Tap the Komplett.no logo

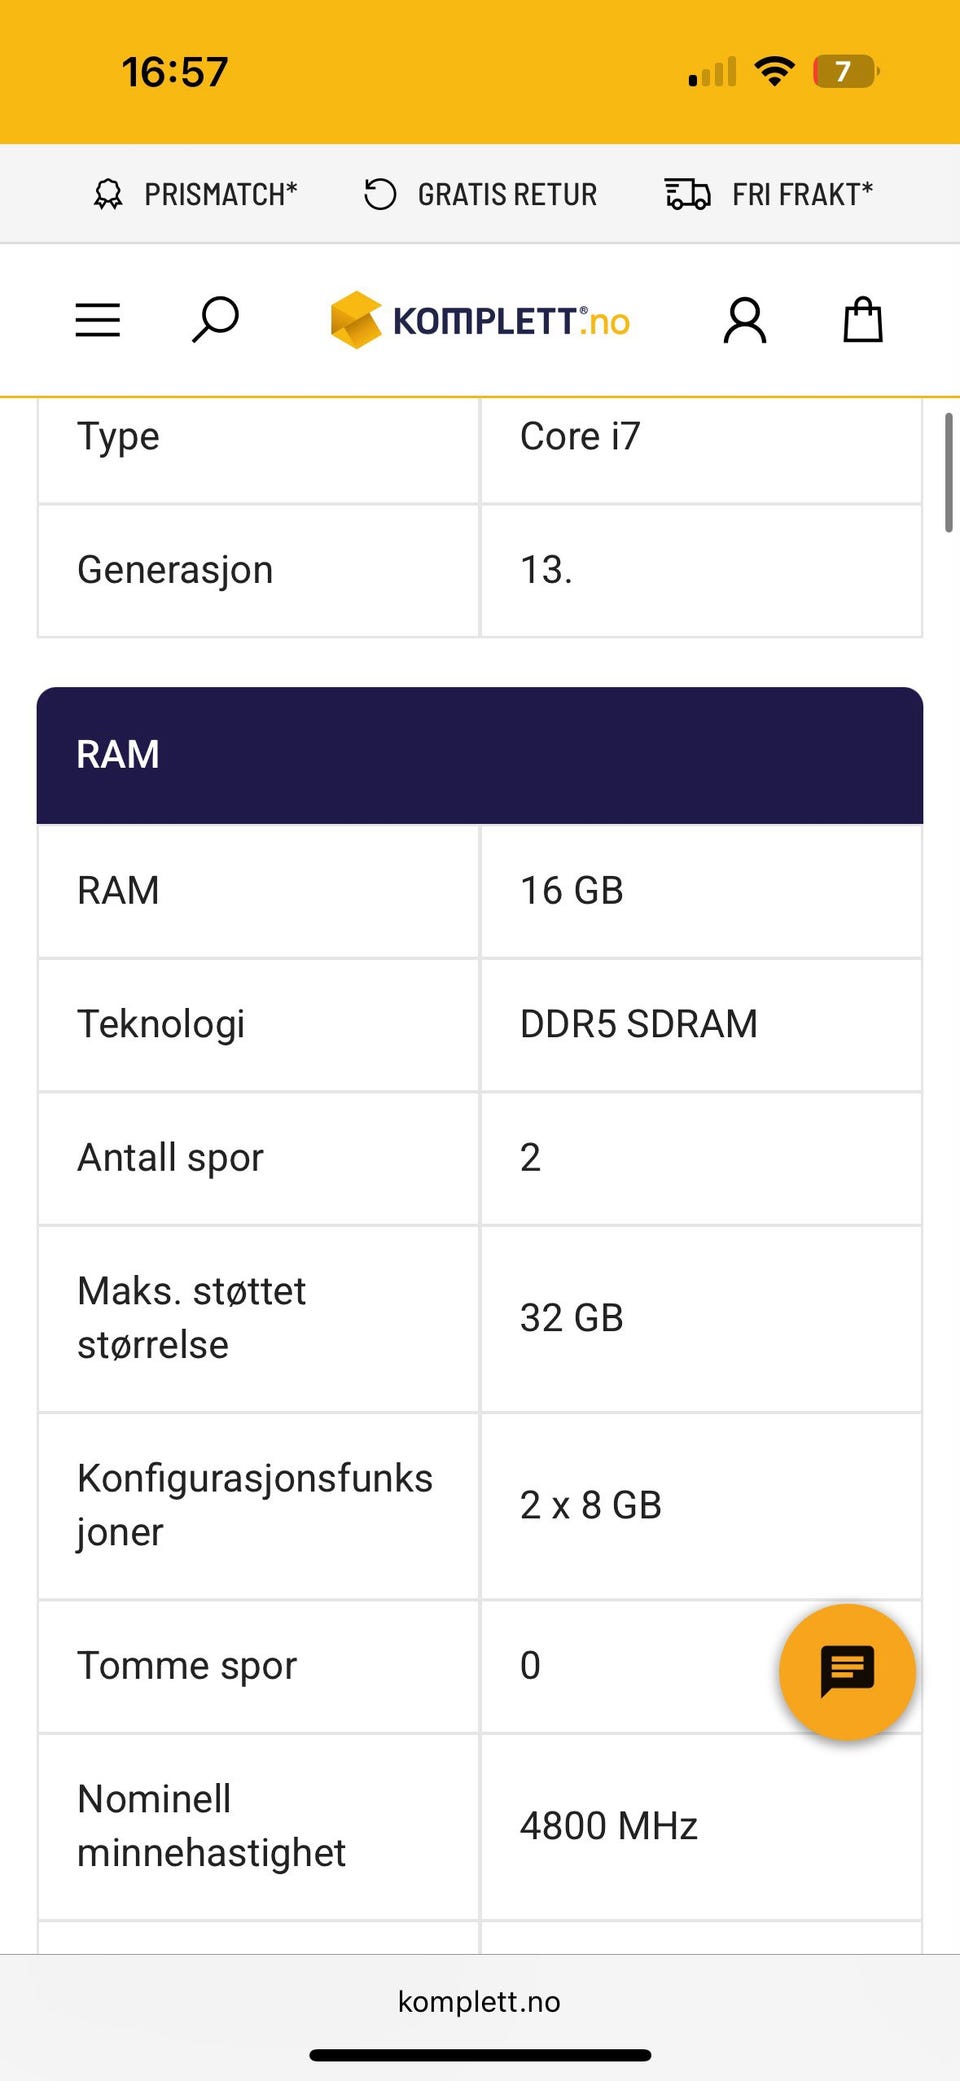pyautogui.click(x=480, y=321)
